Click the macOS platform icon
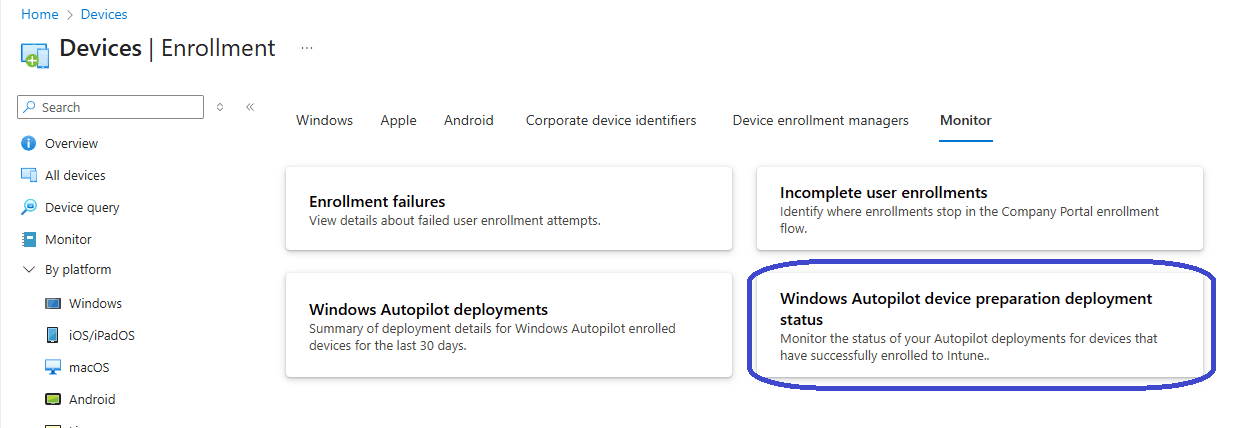This screenshot has height=428, width=1260. point(53,367)
